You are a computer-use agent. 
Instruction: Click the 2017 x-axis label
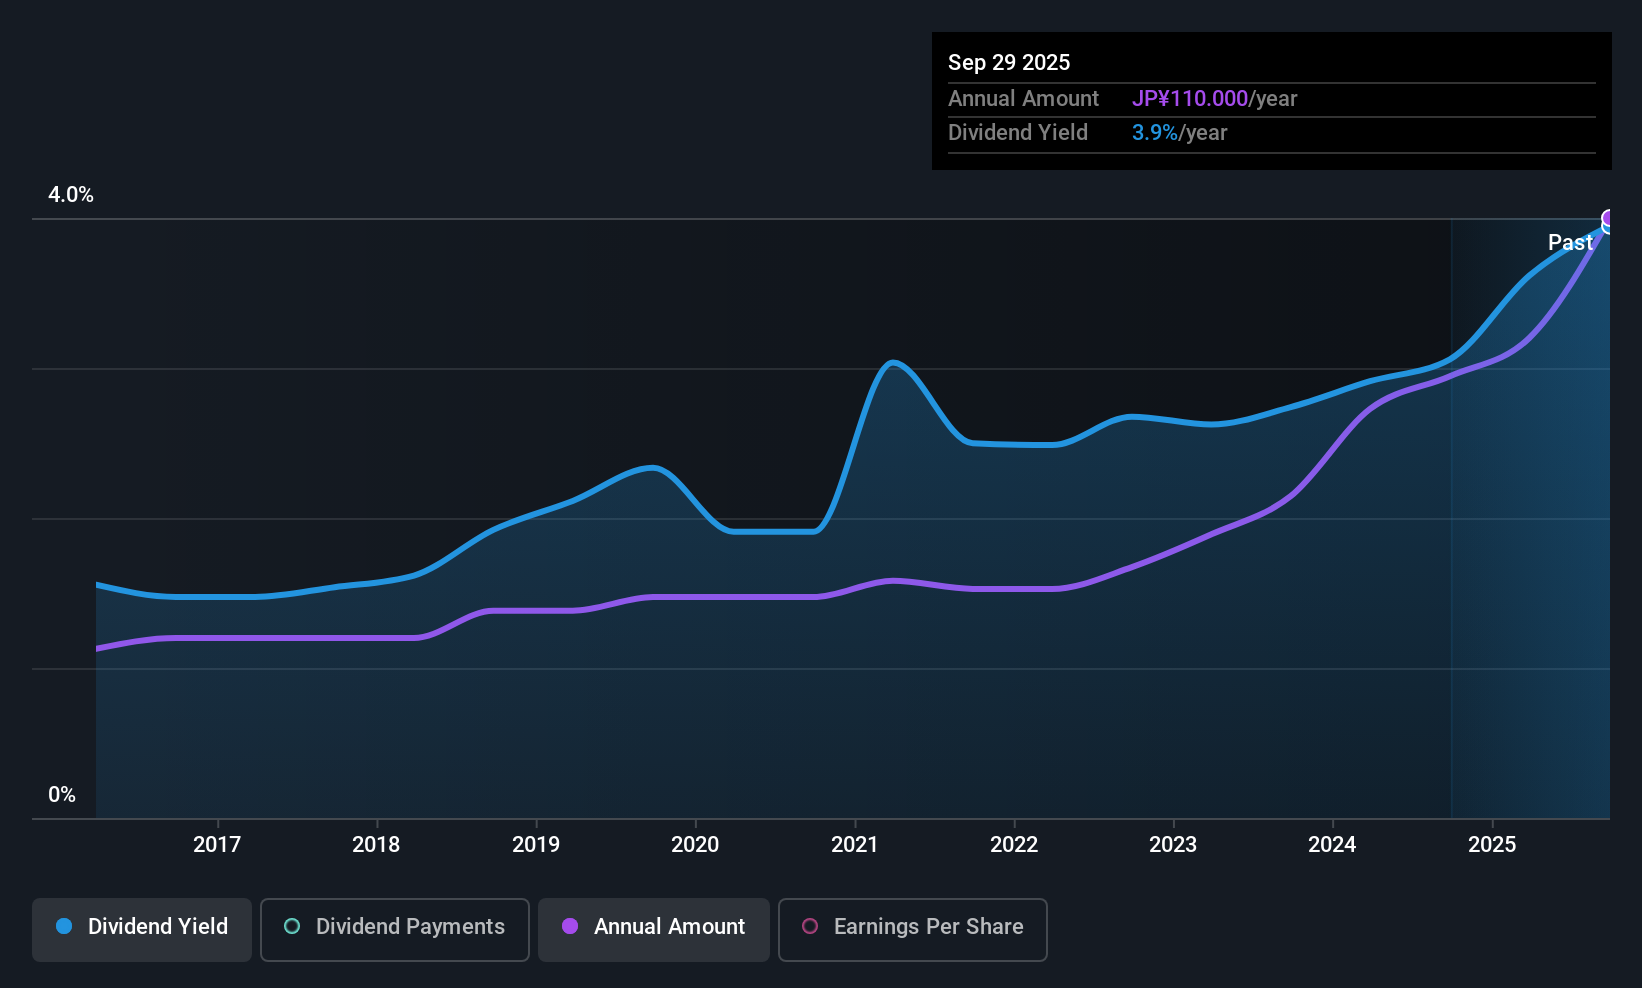pyautogui.click(x=217, y=845)
